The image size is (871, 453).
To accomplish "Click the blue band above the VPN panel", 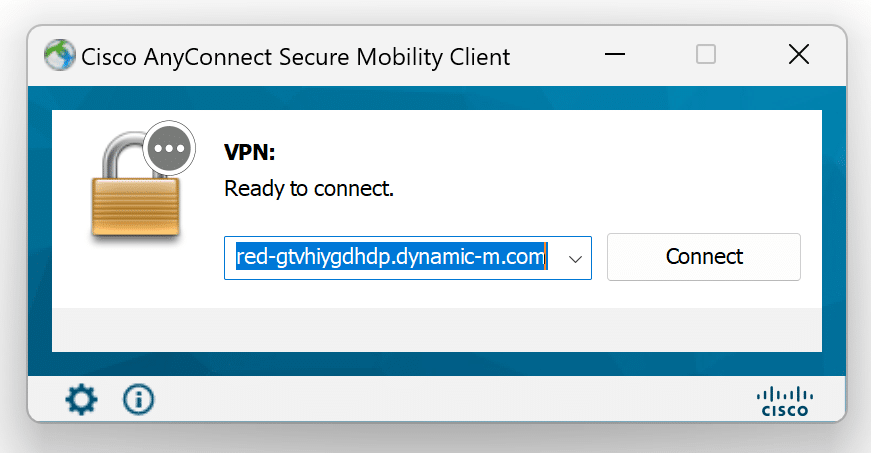I will coord(436,98).
